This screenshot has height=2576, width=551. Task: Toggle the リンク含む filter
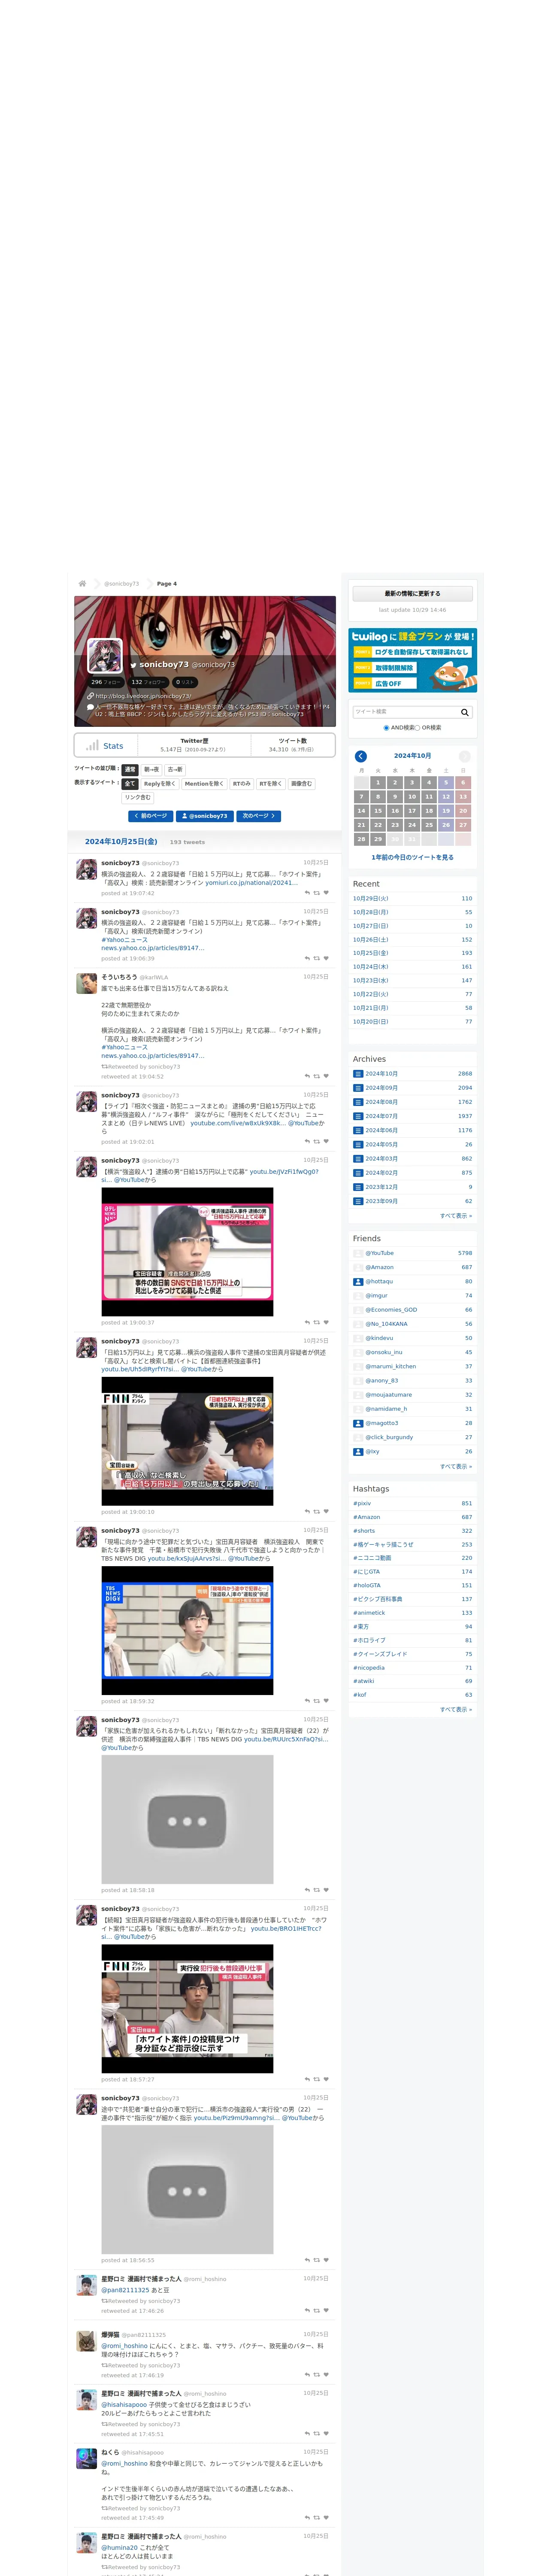click(x=138, y=798)
